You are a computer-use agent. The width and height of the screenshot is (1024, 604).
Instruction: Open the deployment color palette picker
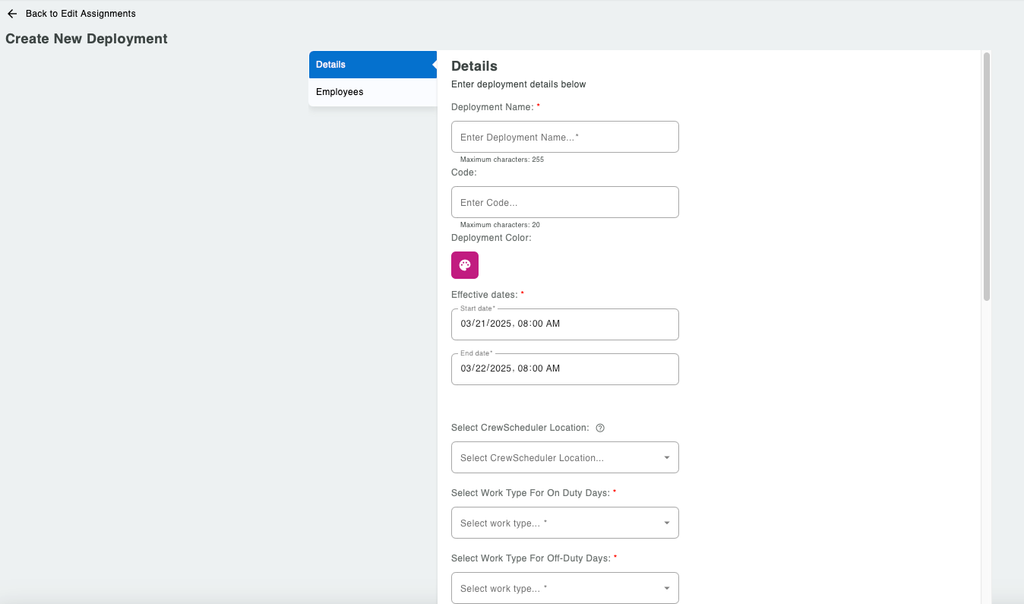464,265
